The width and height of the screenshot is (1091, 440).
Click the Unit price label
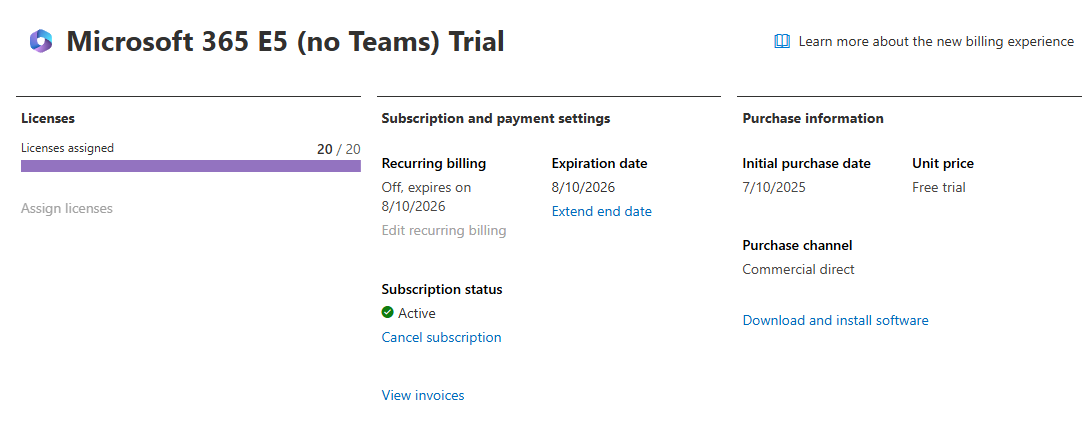[x=943, y=164]
